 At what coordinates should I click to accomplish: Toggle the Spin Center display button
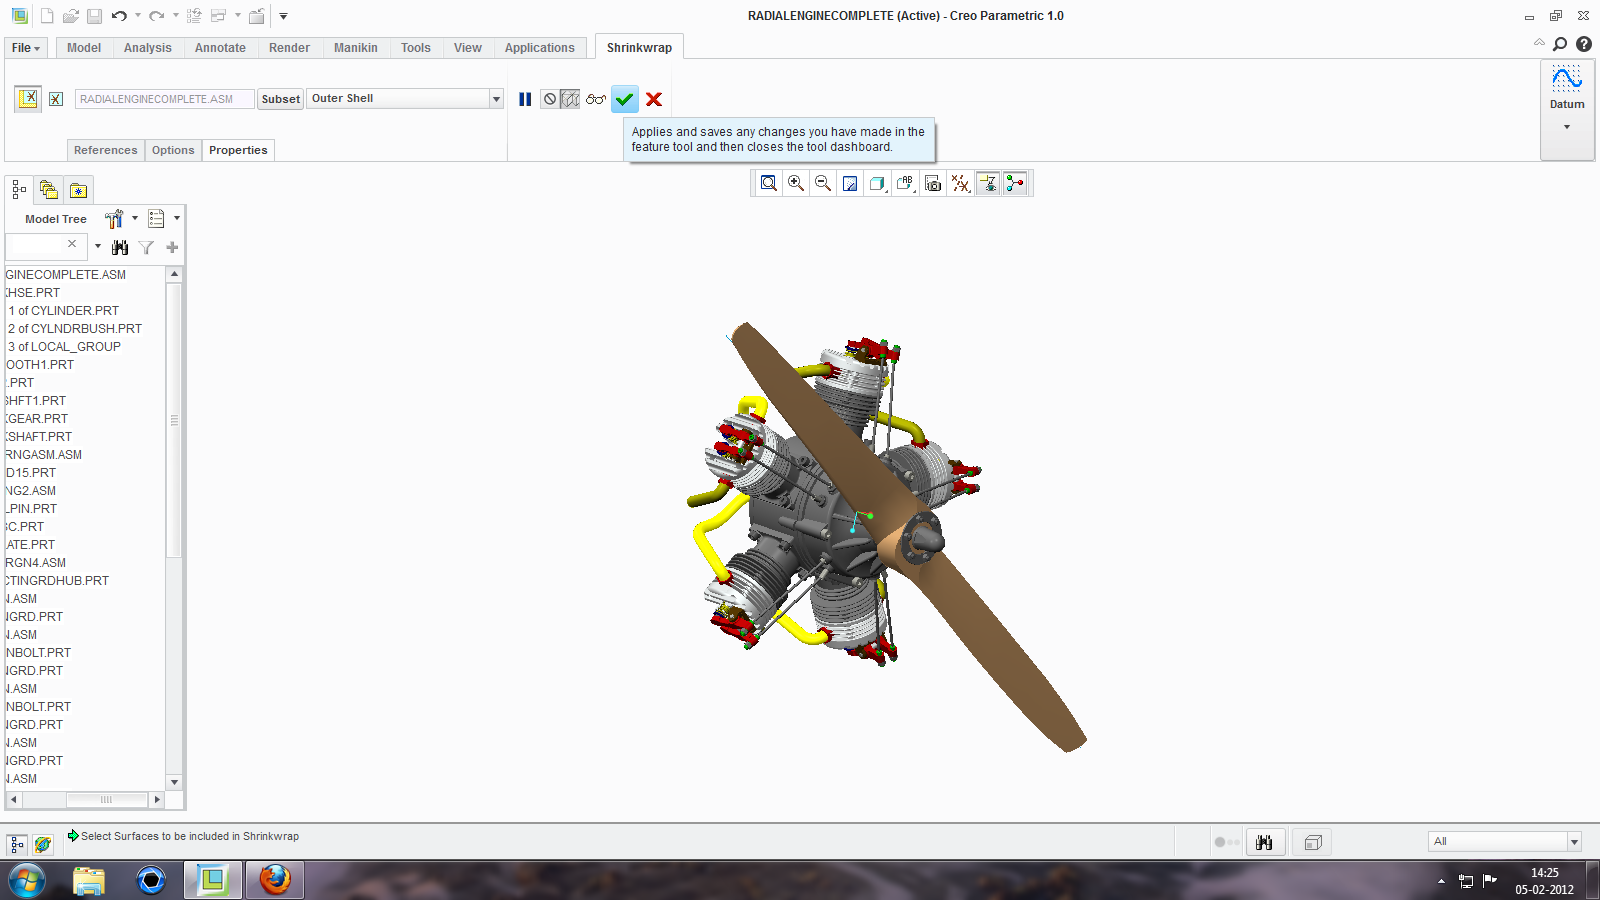tap(1016, 183)
